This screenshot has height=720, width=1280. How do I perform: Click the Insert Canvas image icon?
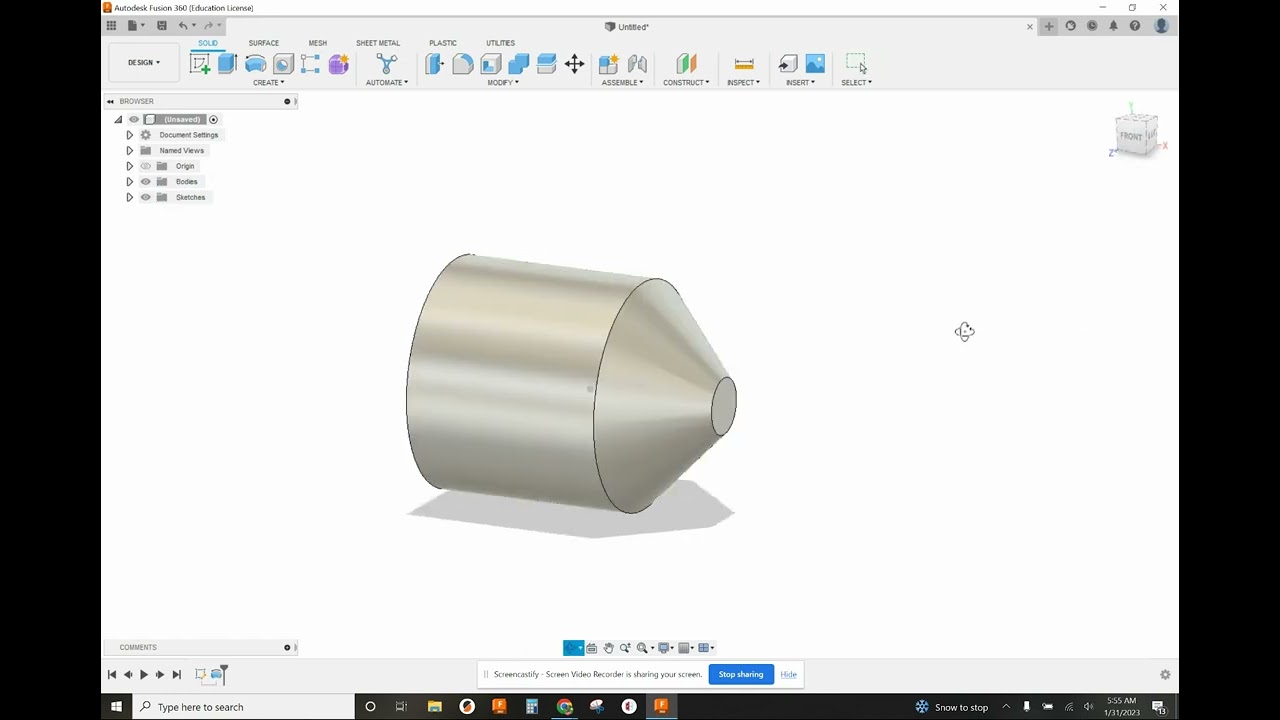tap(815, 64)
